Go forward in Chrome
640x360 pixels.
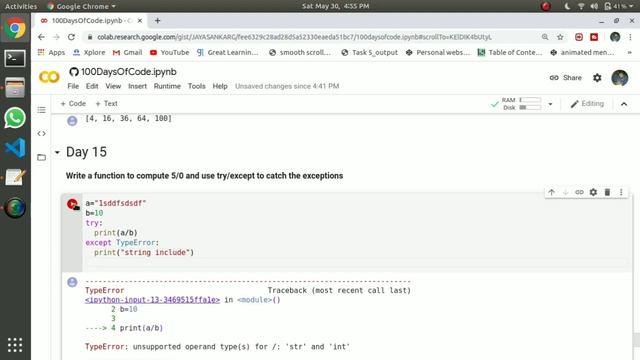coord(56,37)
